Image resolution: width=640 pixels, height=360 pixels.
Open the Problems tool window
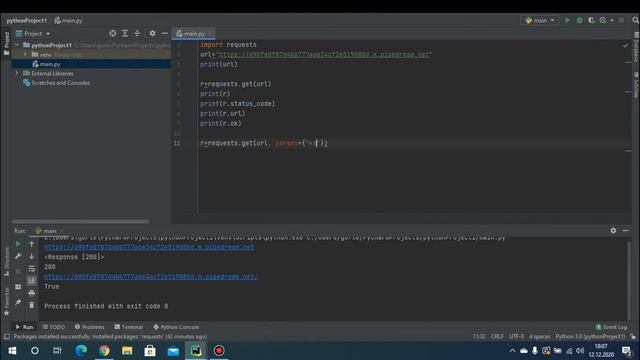(90, 327)
